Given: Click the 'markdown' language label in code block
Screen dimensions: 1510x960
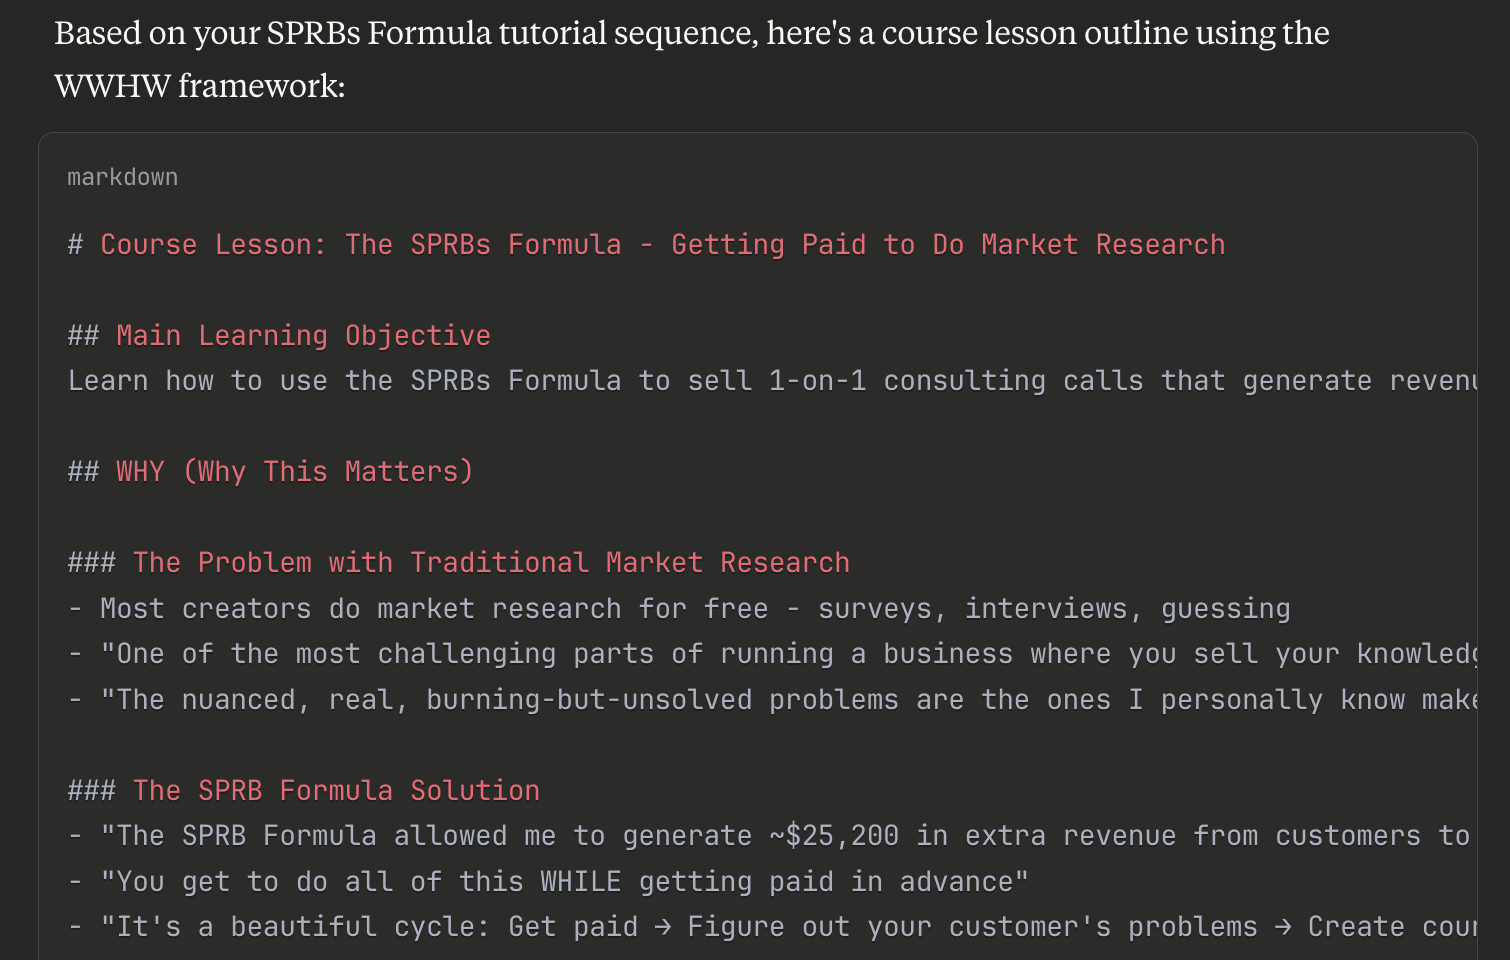Looking at the screenshot, I should point(122,177).
